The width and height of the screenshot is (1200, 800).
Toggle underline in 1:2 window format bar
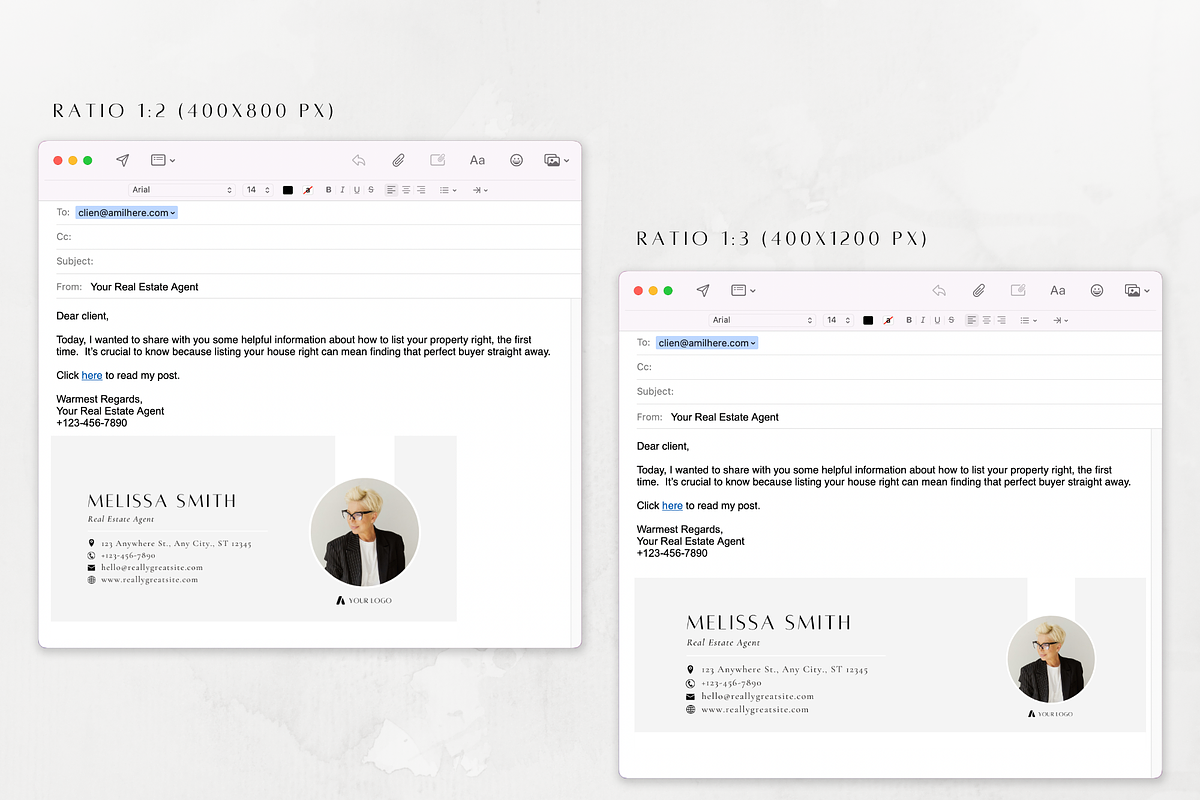357,190
